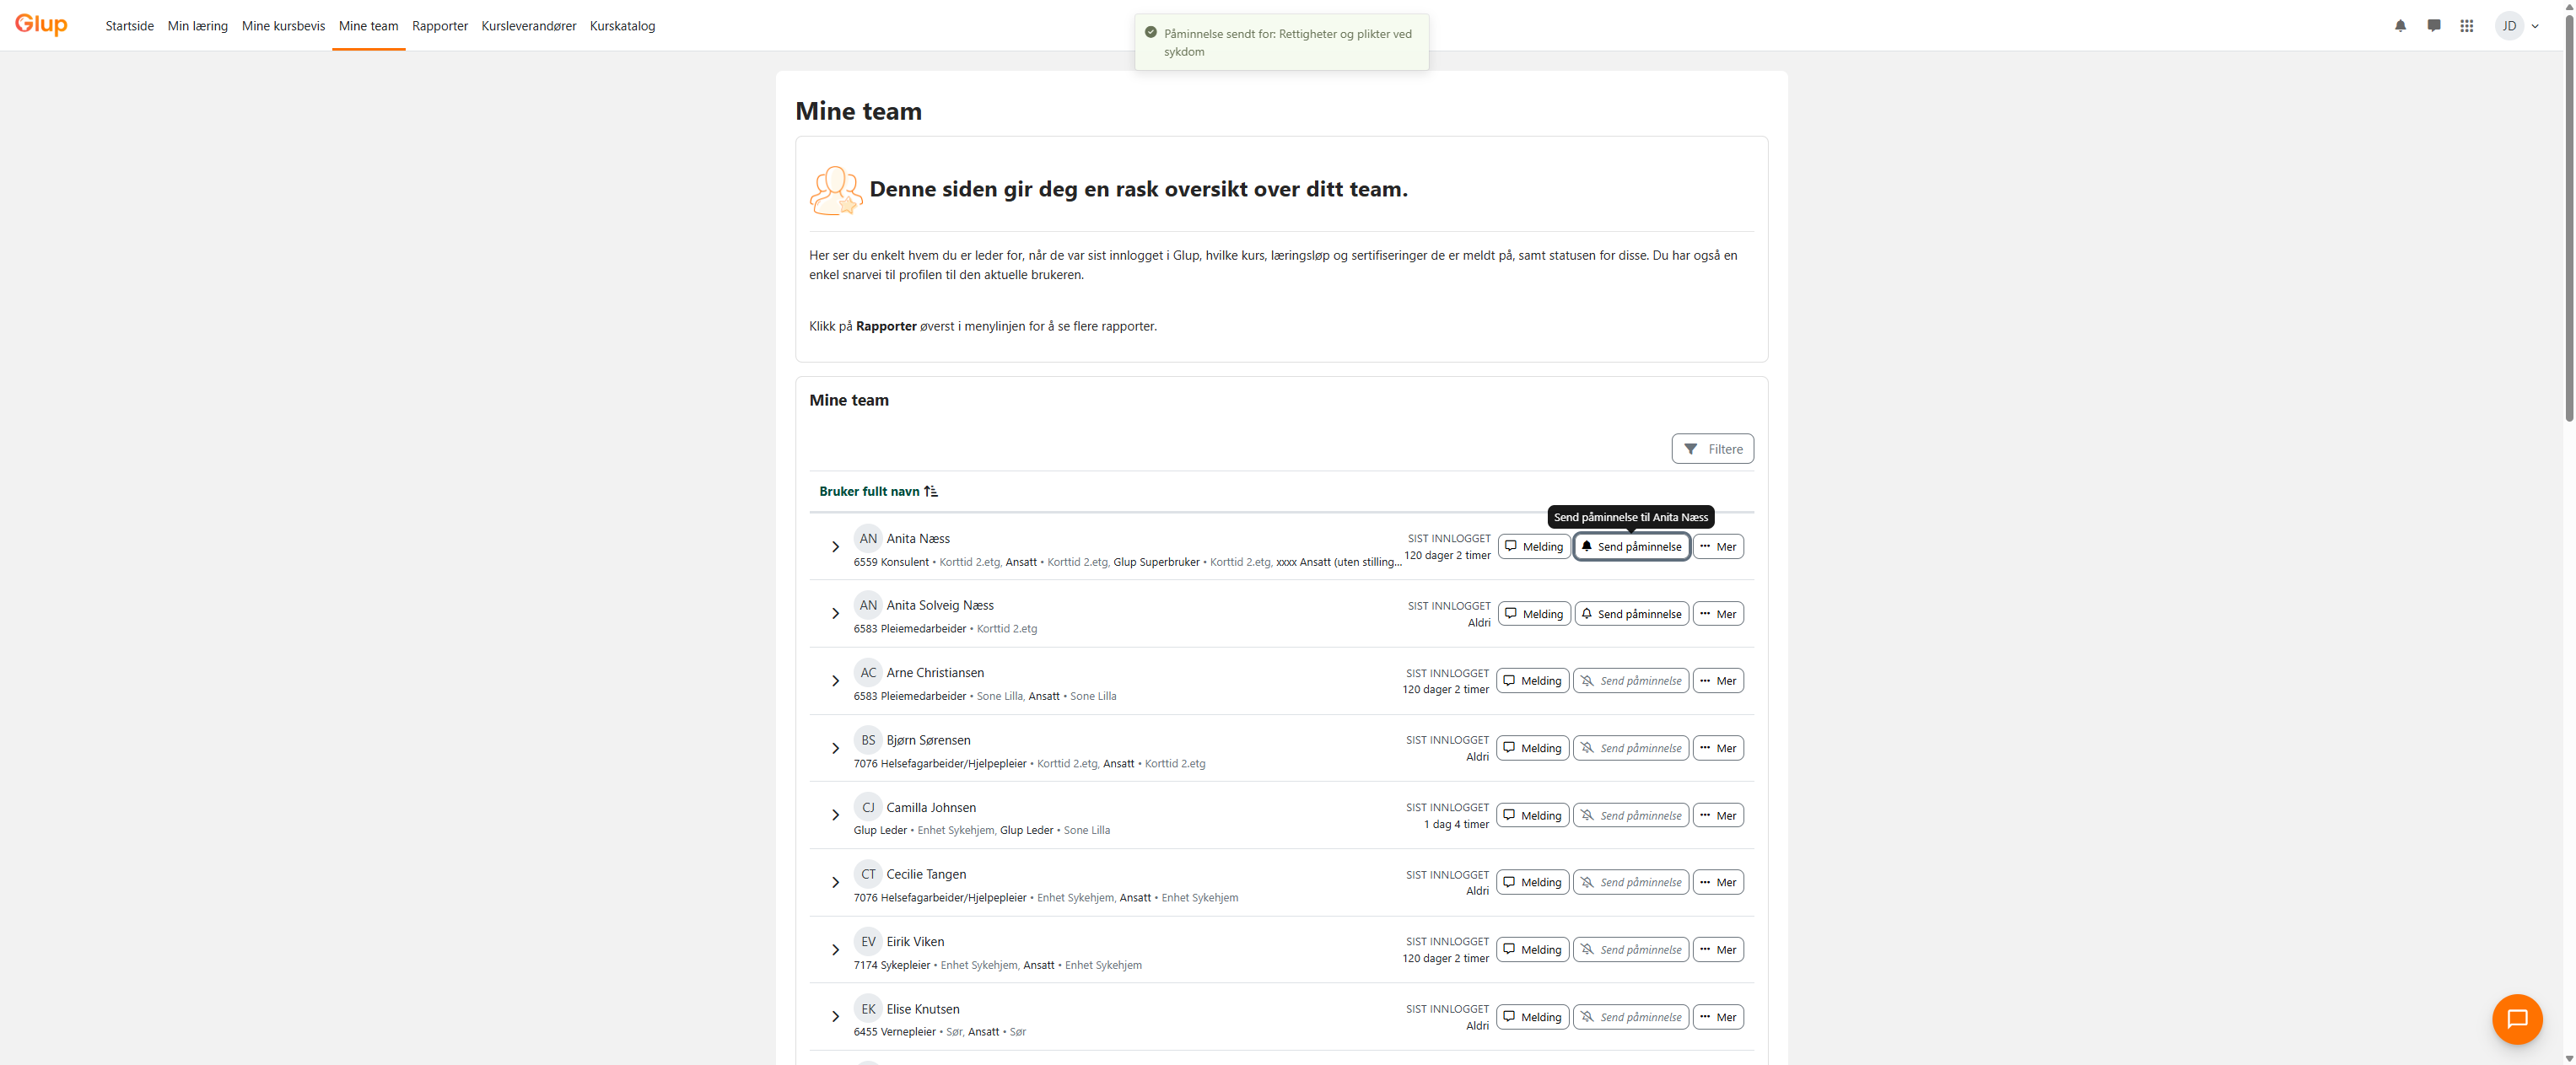The width and height of the screenshot is (2576, 1065).
Task: Click the AC avatar for Arne Christiansen
Action: [868, 673]
